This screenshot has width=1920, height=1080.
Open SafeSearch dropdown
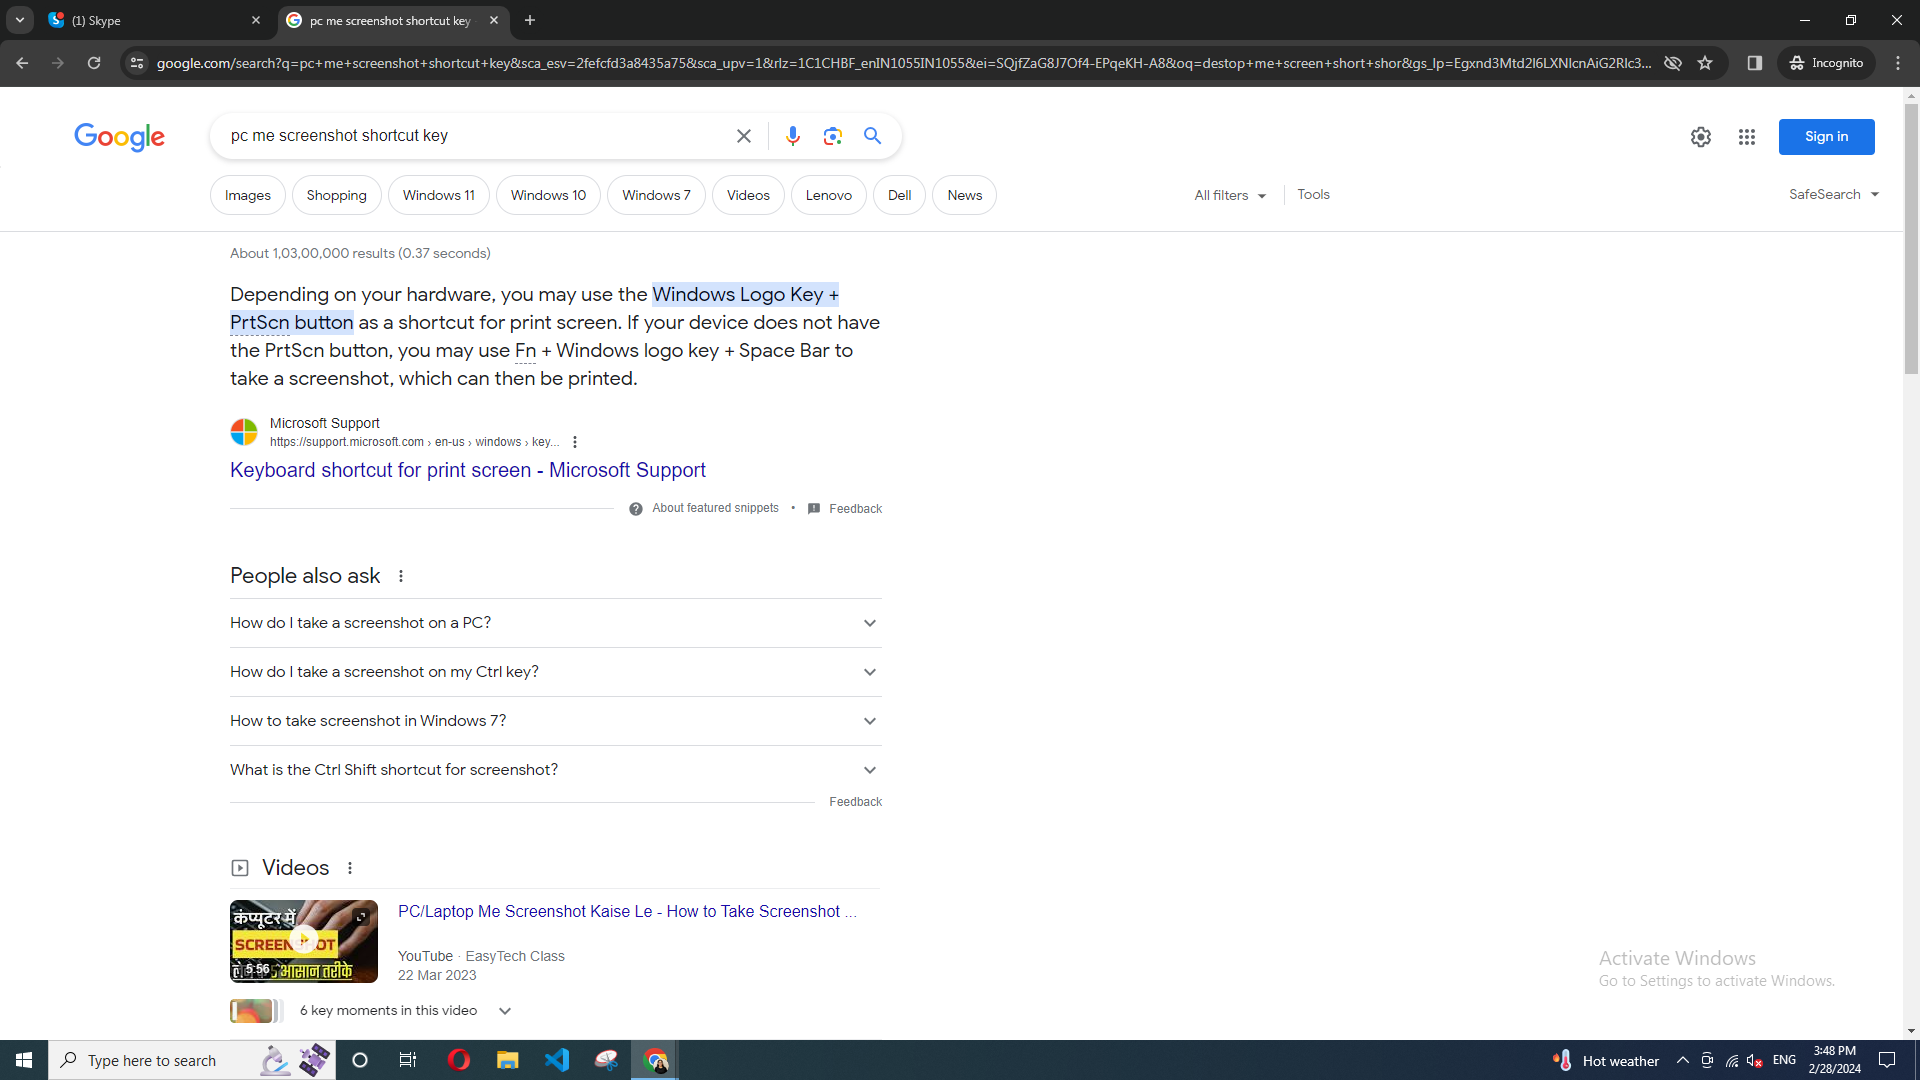(1834, 195)
